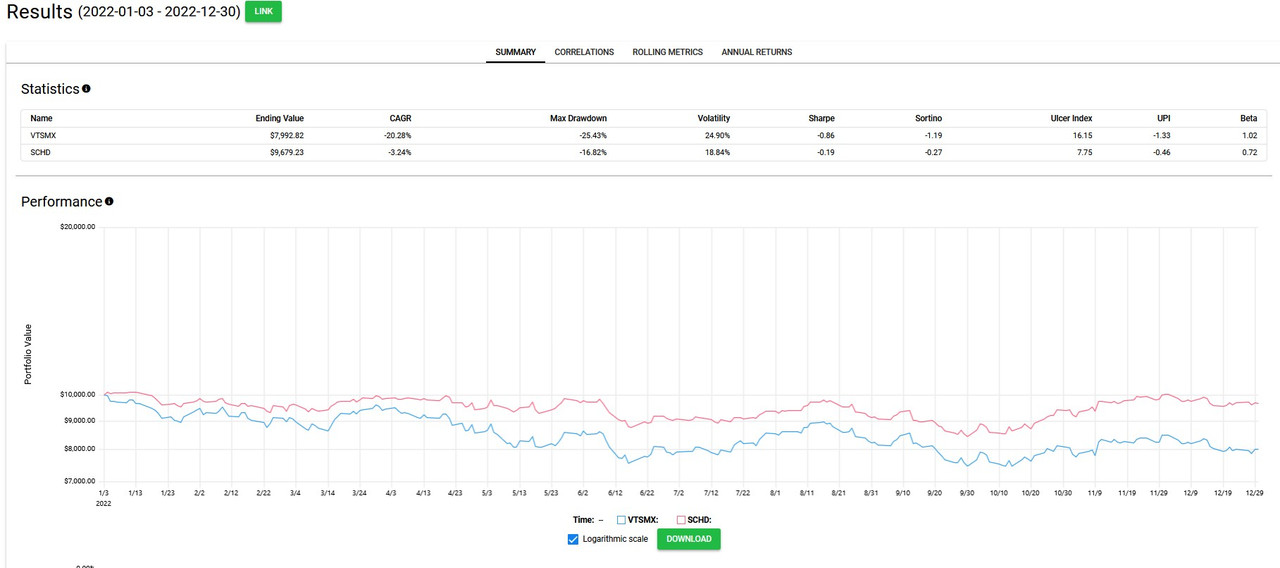
Task: Toggle SCHD pink legend swatch
Action: [682, 520]
